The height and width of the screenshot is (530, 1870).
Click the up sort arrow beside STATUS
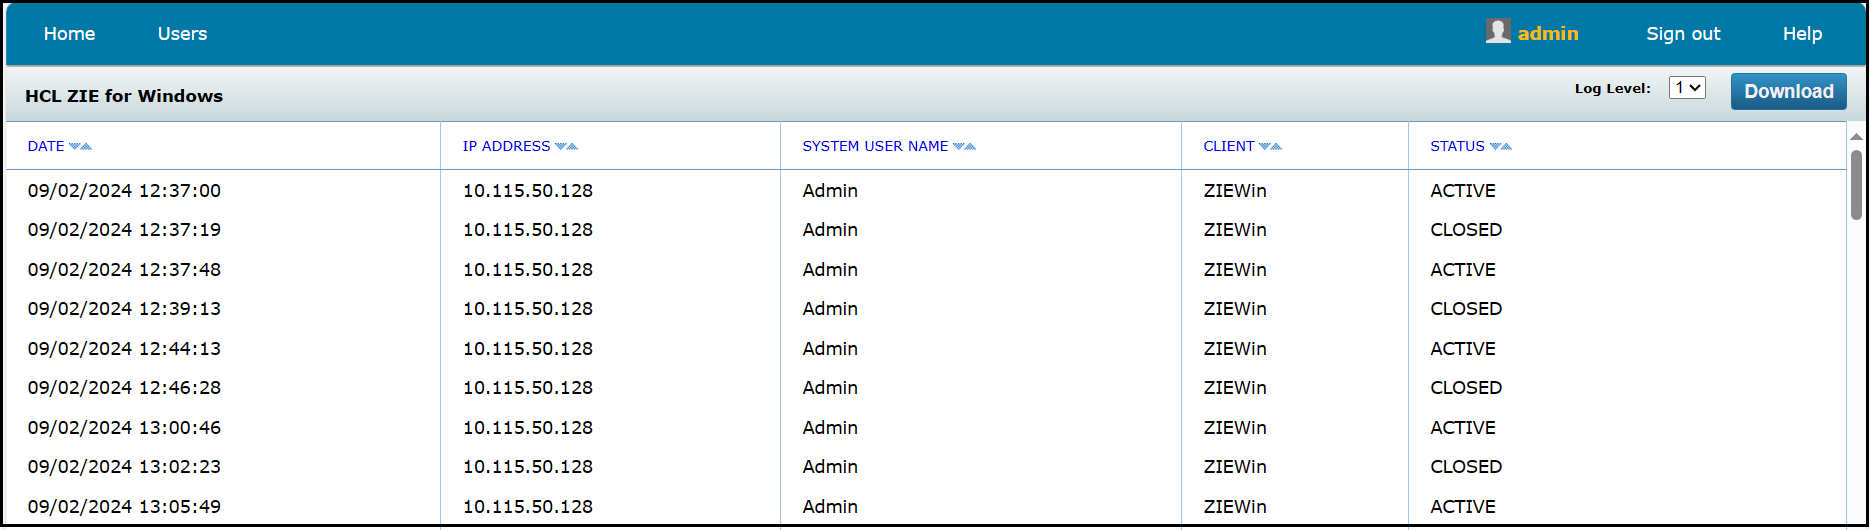(x=1507, y=147)
